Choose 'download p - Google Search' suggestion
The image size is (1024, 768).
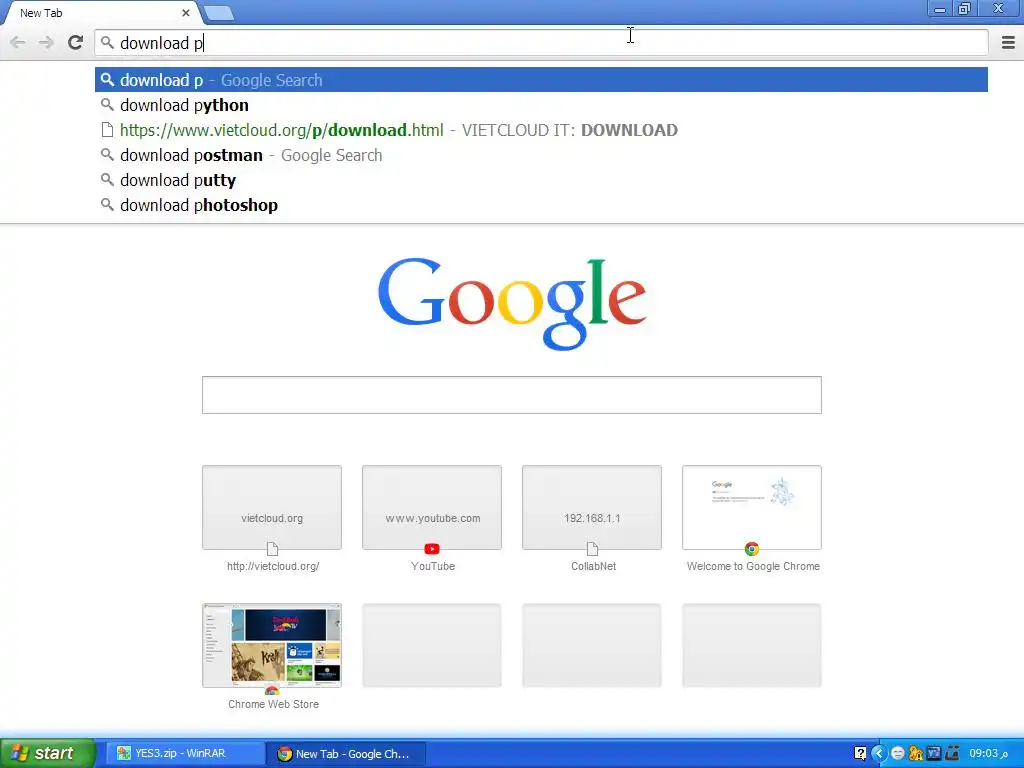coord(541,80)
